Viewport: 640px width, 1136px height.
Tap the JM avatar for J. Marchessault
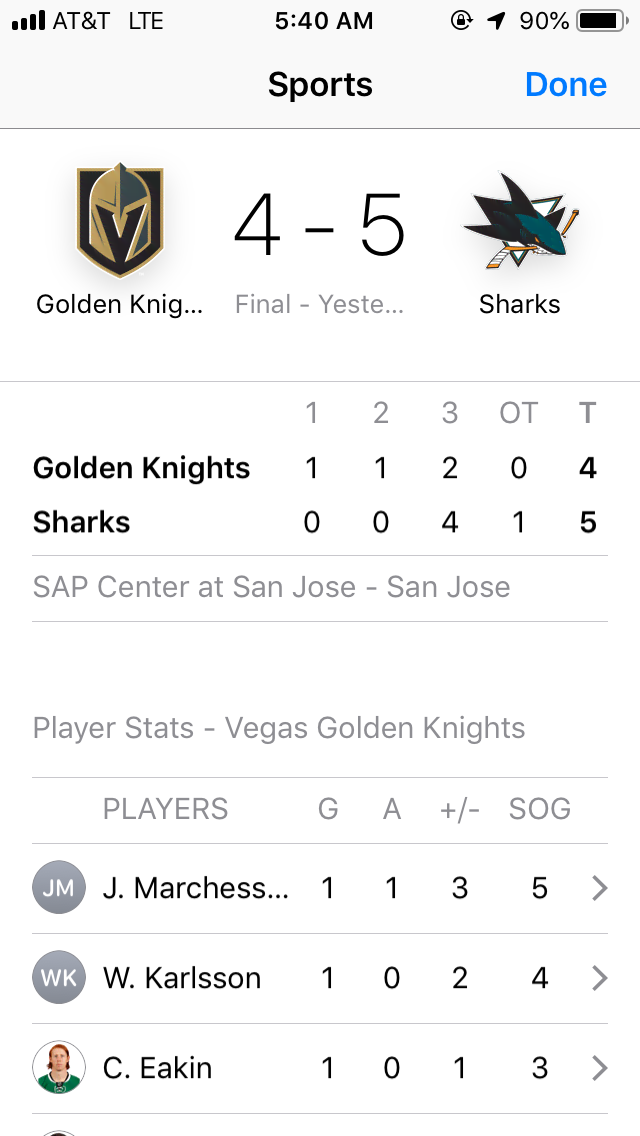[59, 888]
